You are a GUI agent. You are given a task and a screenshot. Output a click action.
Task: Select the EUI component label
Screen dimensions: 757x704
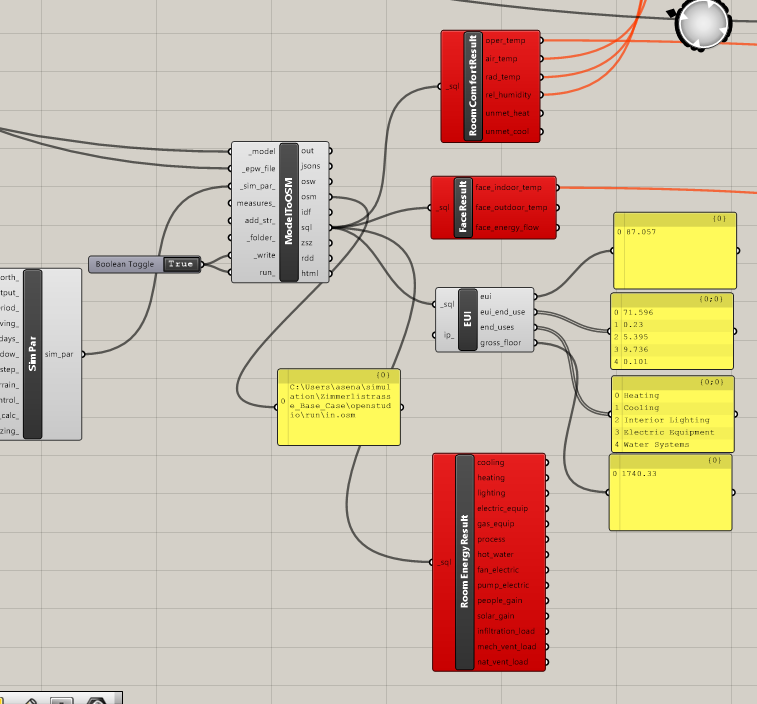click(467, 319)
